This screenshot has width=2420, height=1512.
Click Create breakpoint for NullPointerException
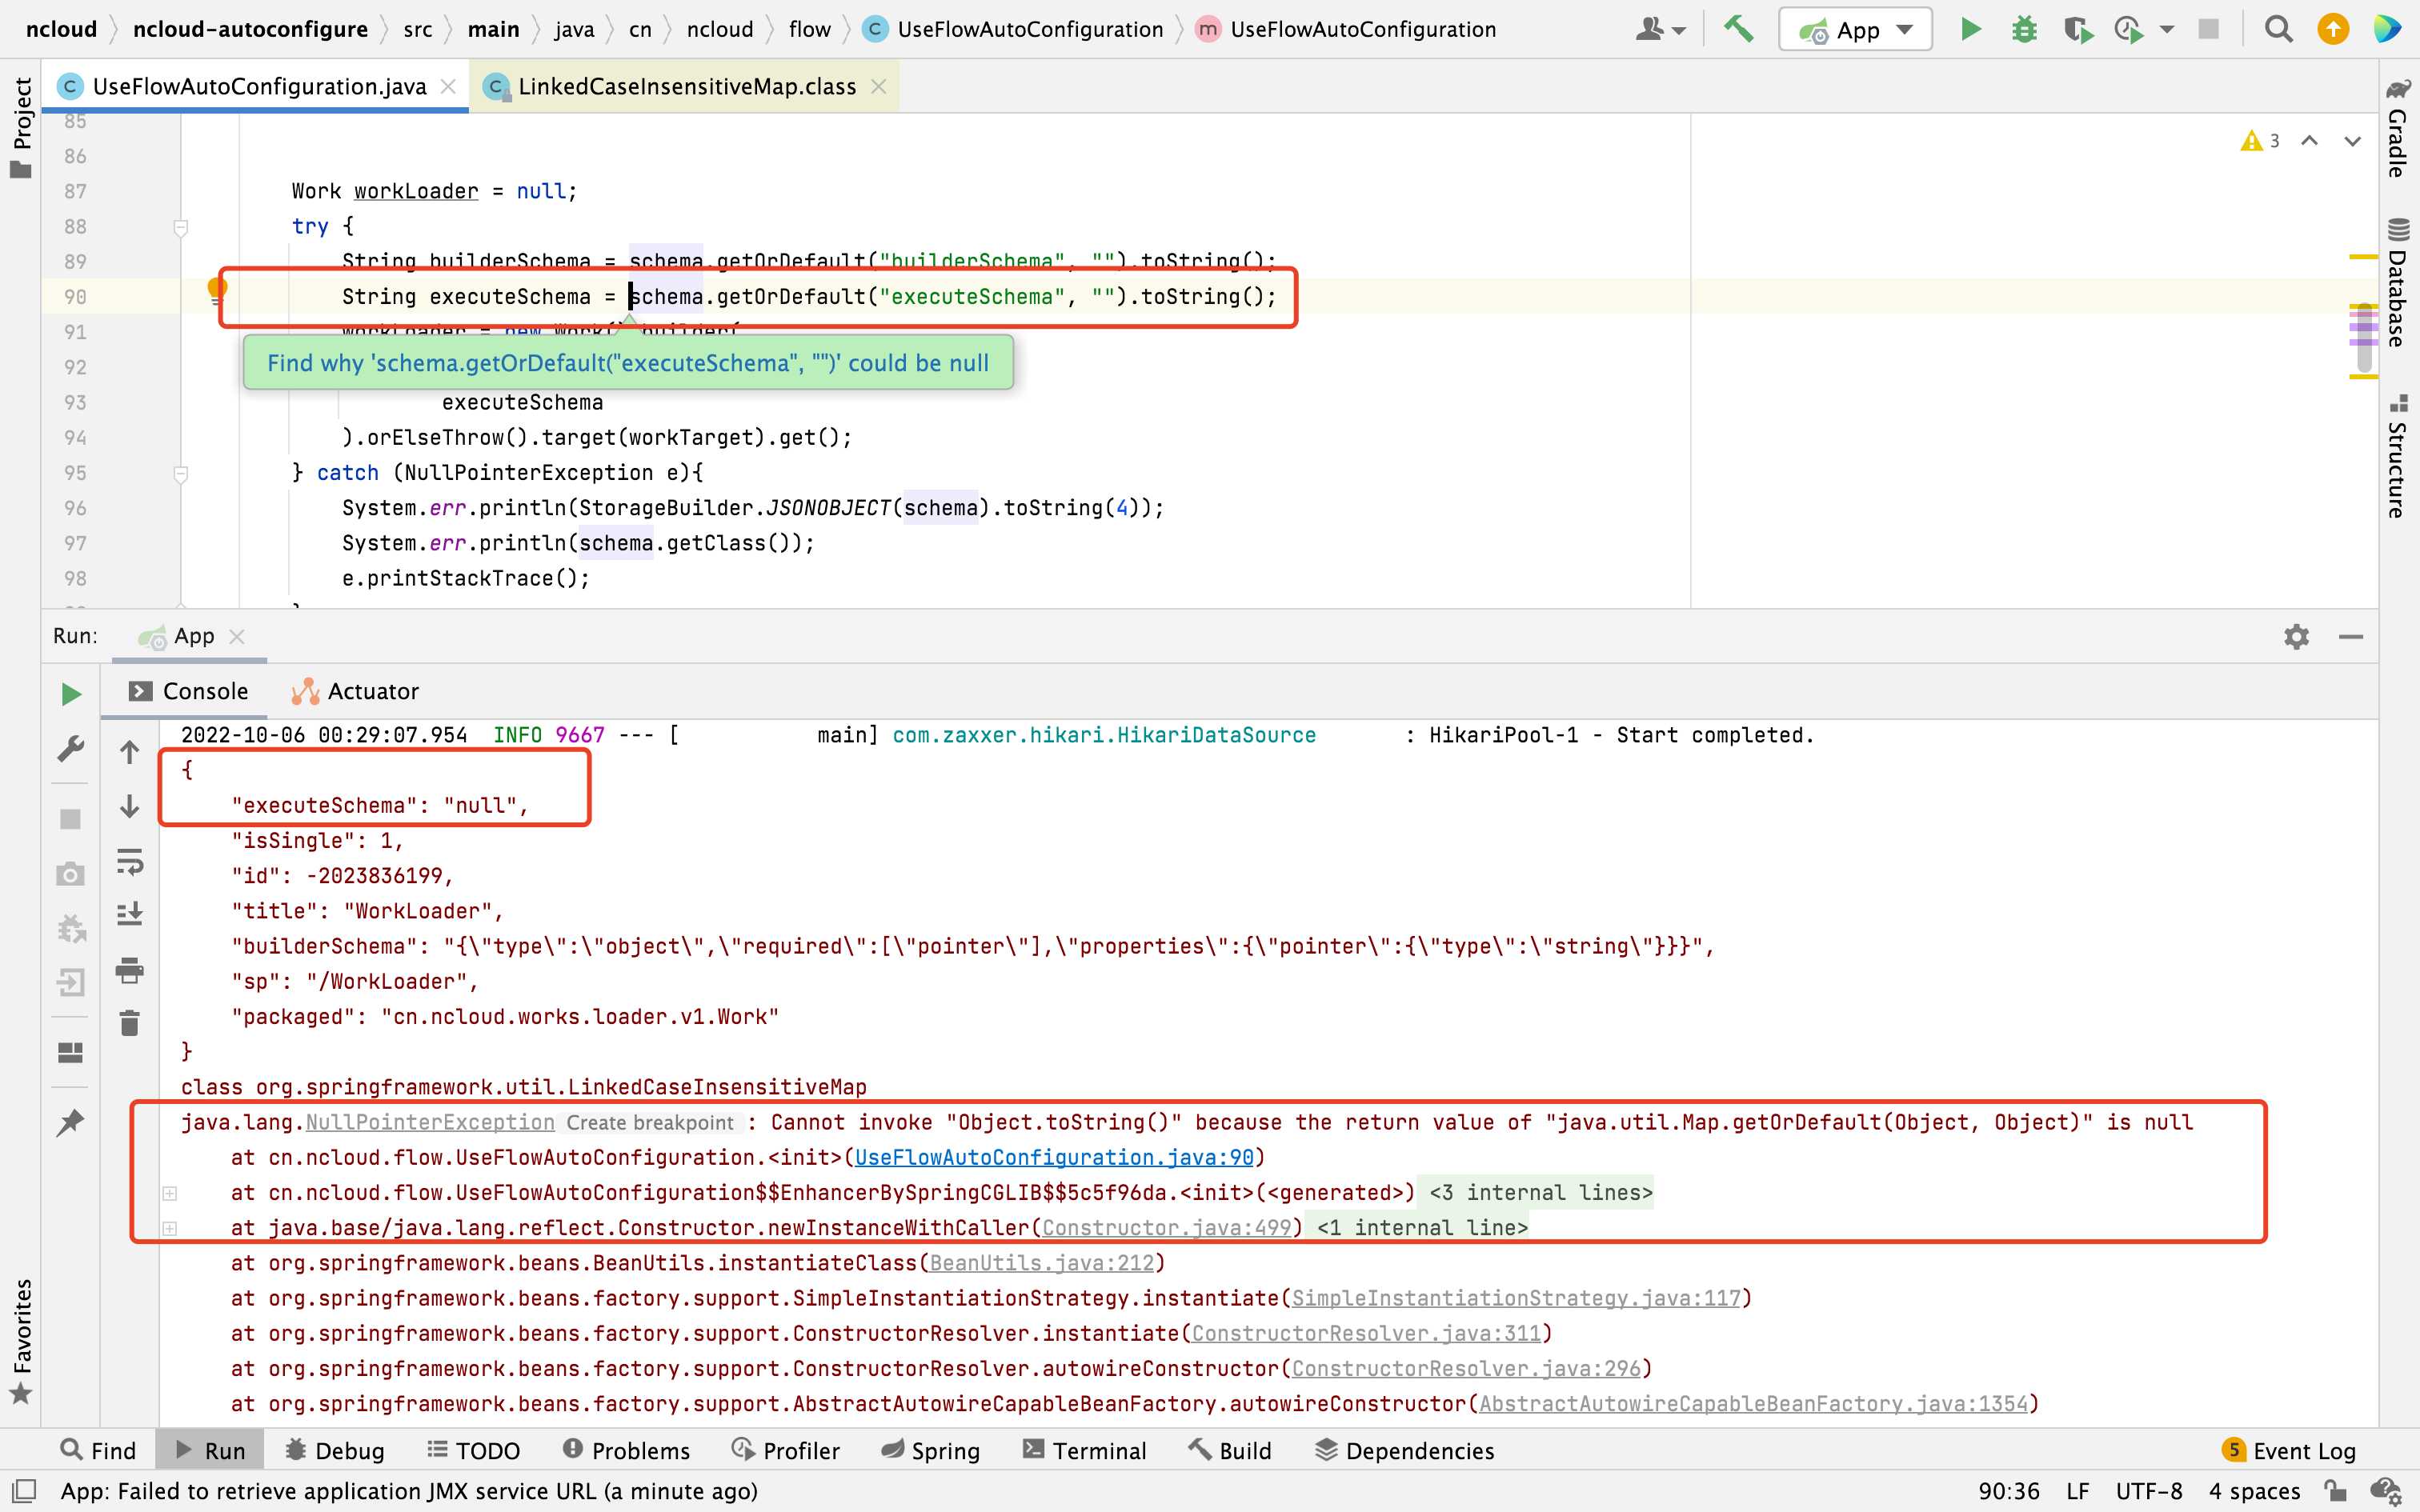pos(650,1122)
